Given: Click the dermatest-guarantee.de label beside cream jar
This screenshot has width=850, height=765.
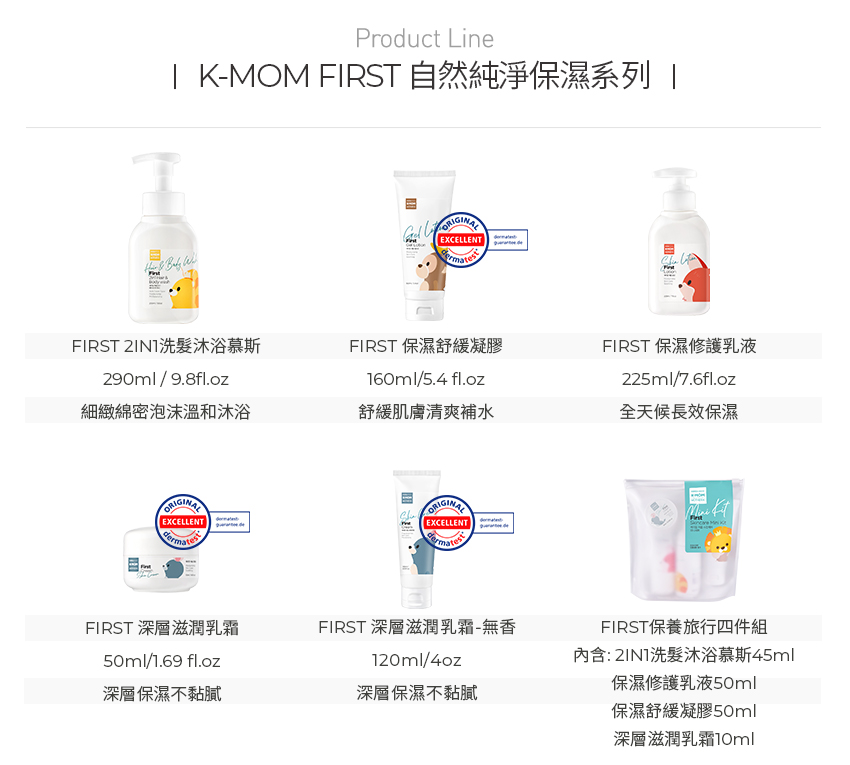Looking at the screenshot, I should pyautogui.click(x=230, y=522).
